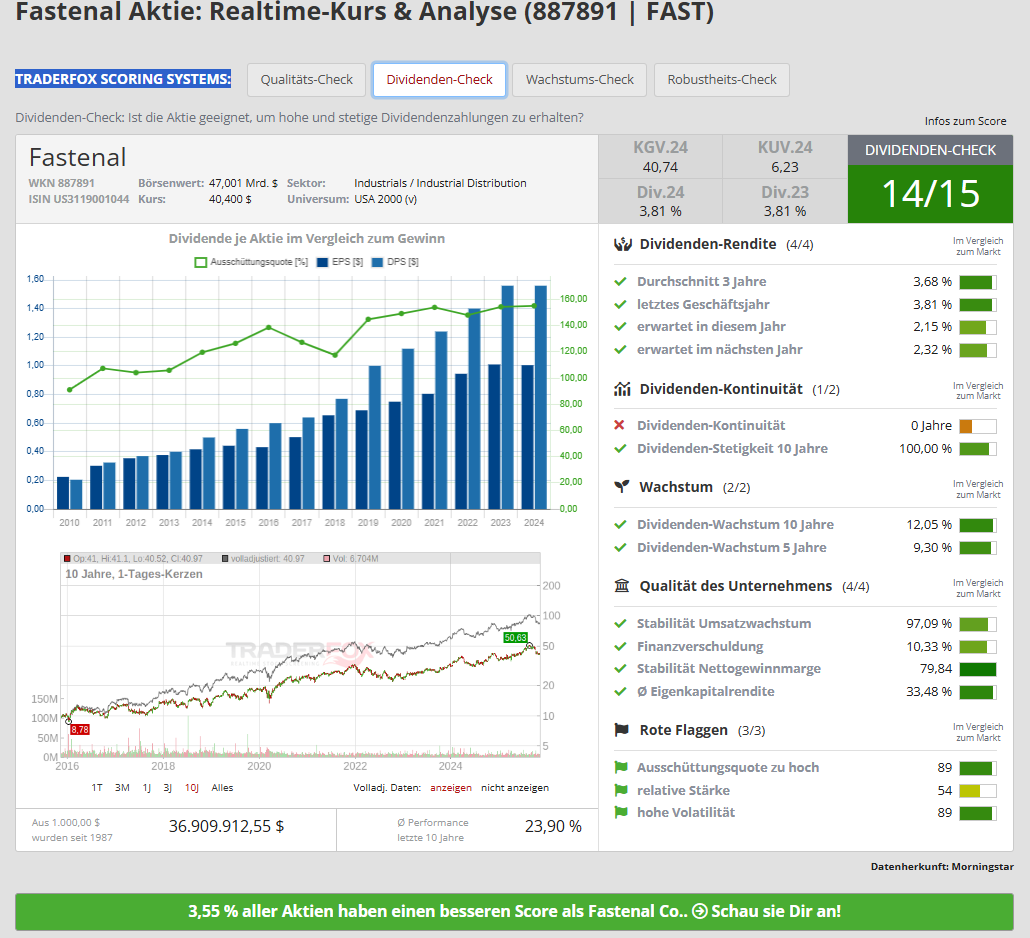Click checkmark beside Dividenden-Stetigkeit 10 Jahre
1030x938 pixels.
click(x=620, y=449)
